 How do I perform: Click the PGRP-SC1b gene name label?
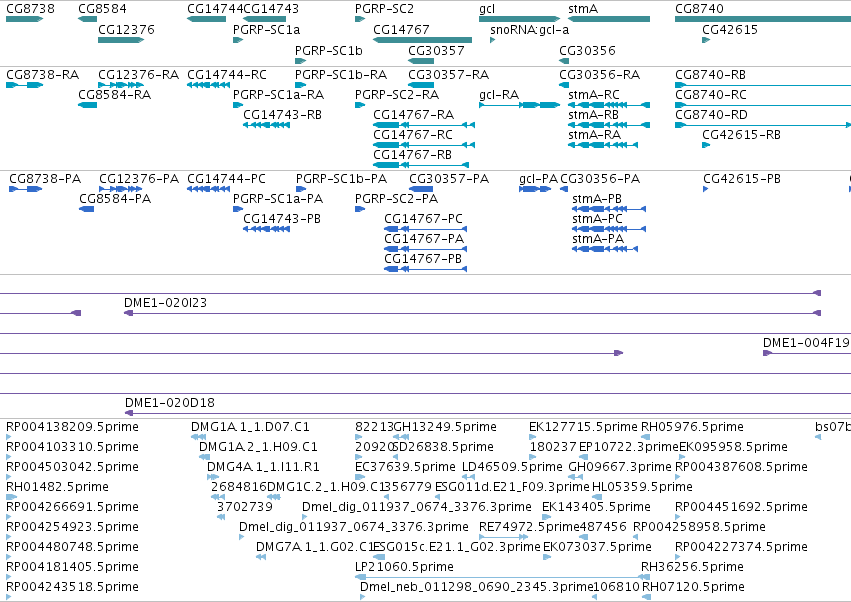click(x=328, y=50)
